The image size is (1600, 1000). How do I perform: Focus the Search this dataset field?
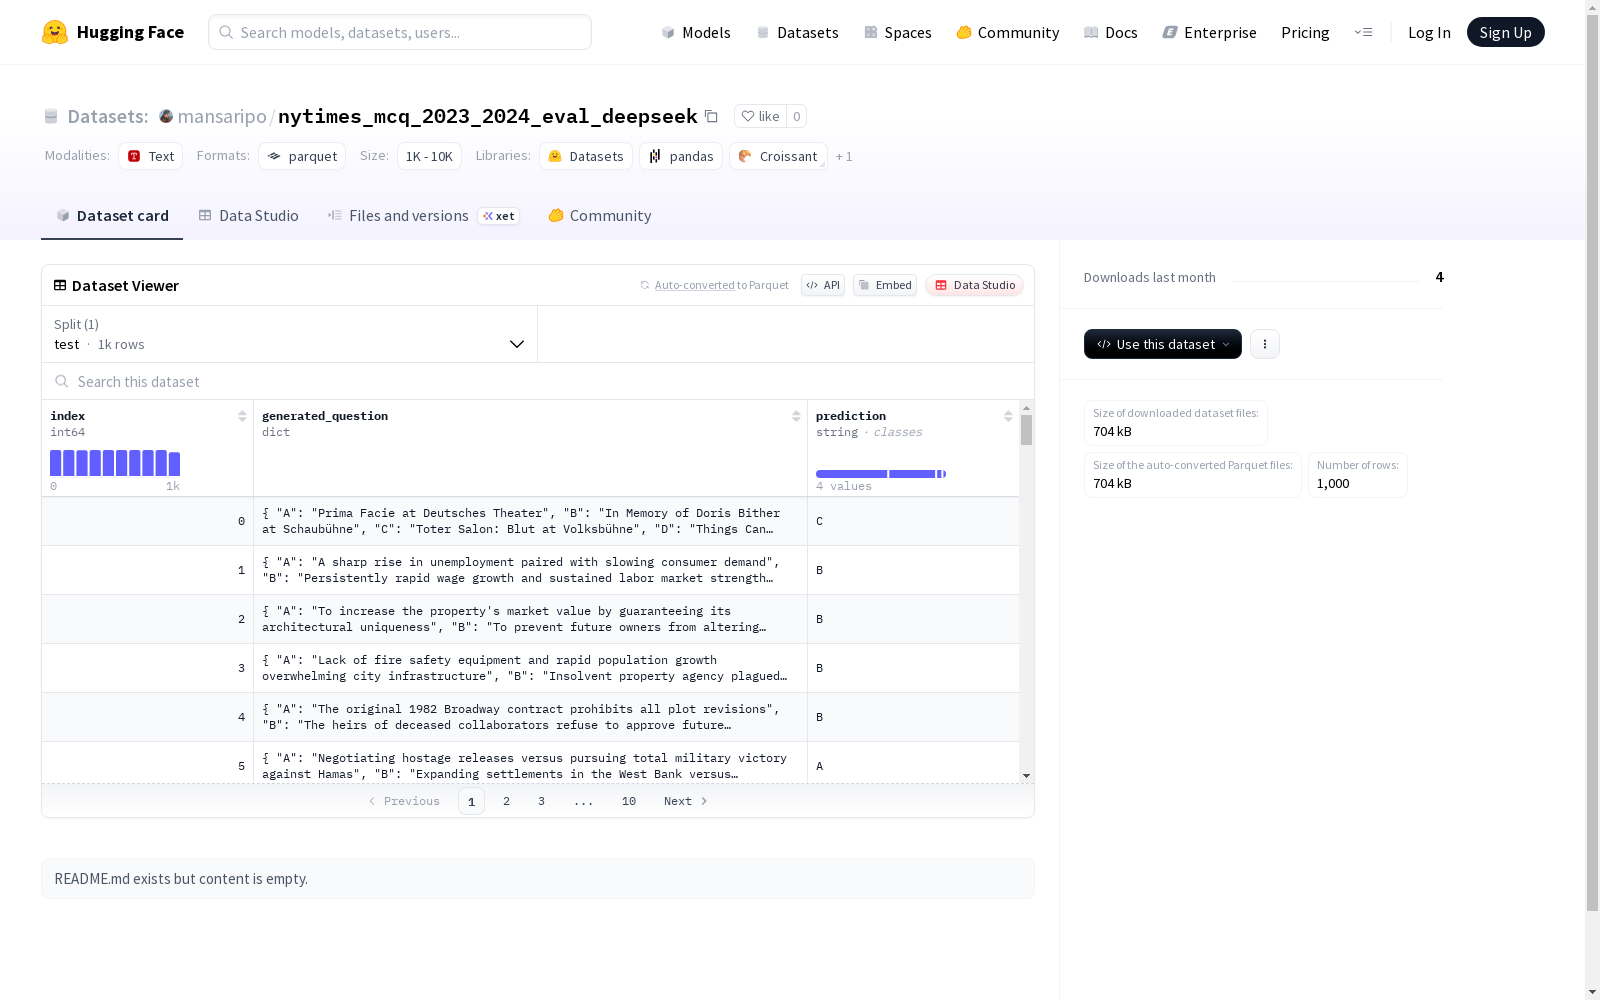coord(538,381)
